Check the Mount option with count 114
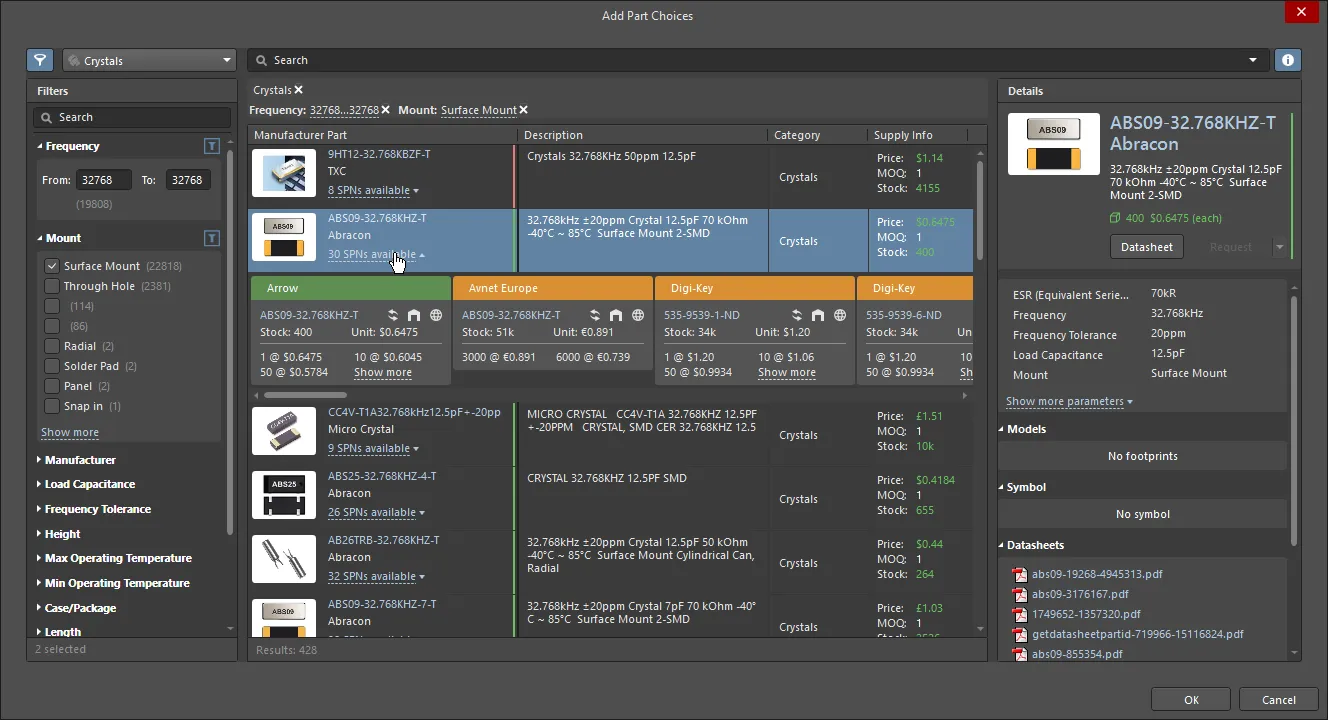Screen dimensions: 1328x720 (52, 306)
